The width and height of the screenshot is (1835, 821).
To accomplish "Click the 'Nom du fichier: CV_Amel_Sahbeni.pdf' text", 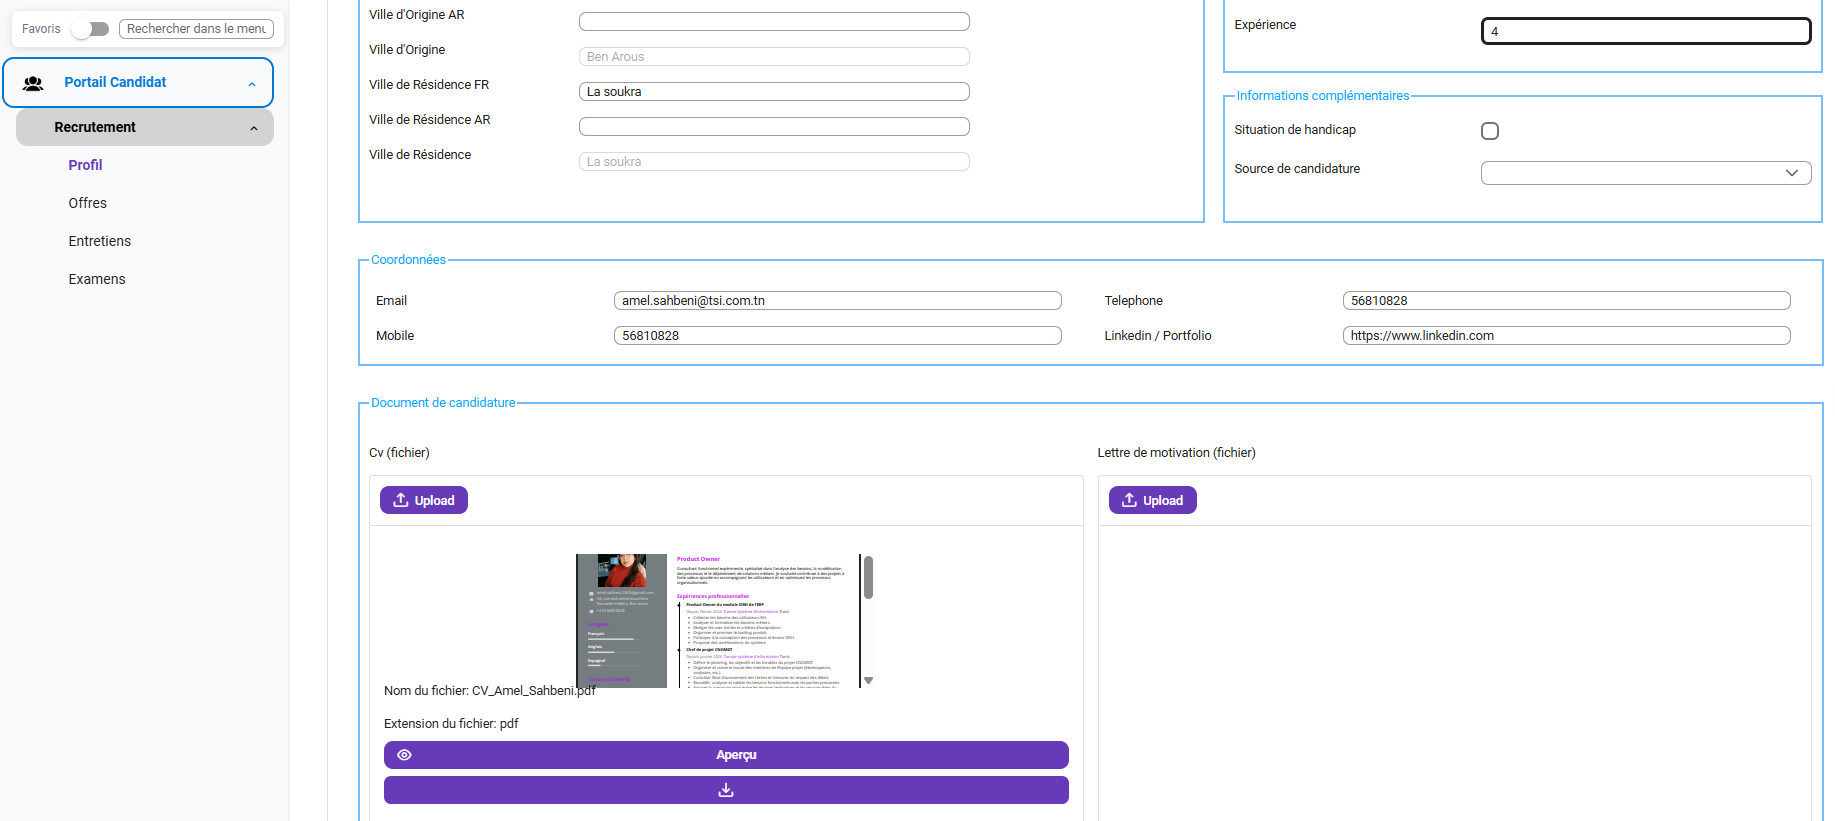I will point(490,691).
